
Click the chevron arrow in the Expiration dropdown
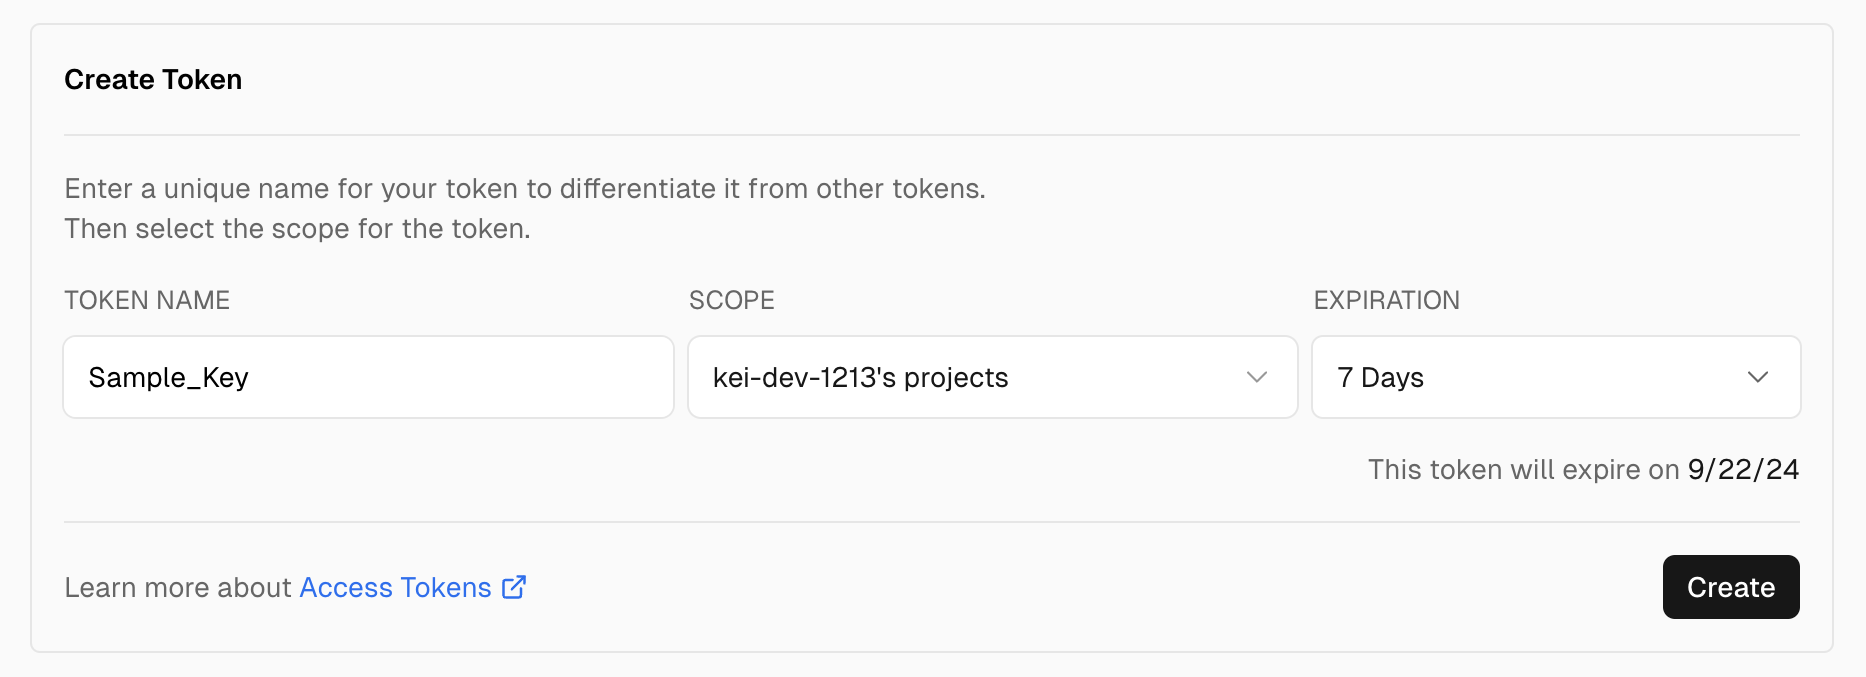pos(1758,377)
